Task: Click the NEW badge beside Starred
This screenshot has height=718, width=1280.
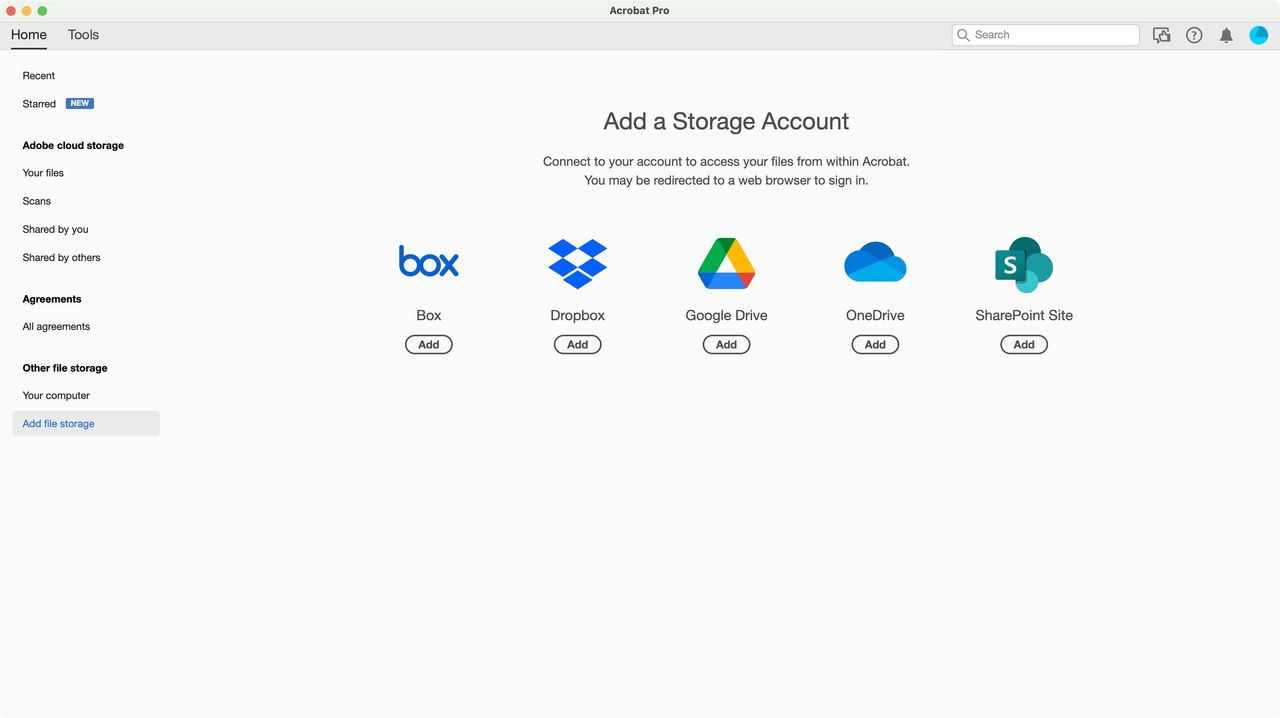Action: click(80, 103)
